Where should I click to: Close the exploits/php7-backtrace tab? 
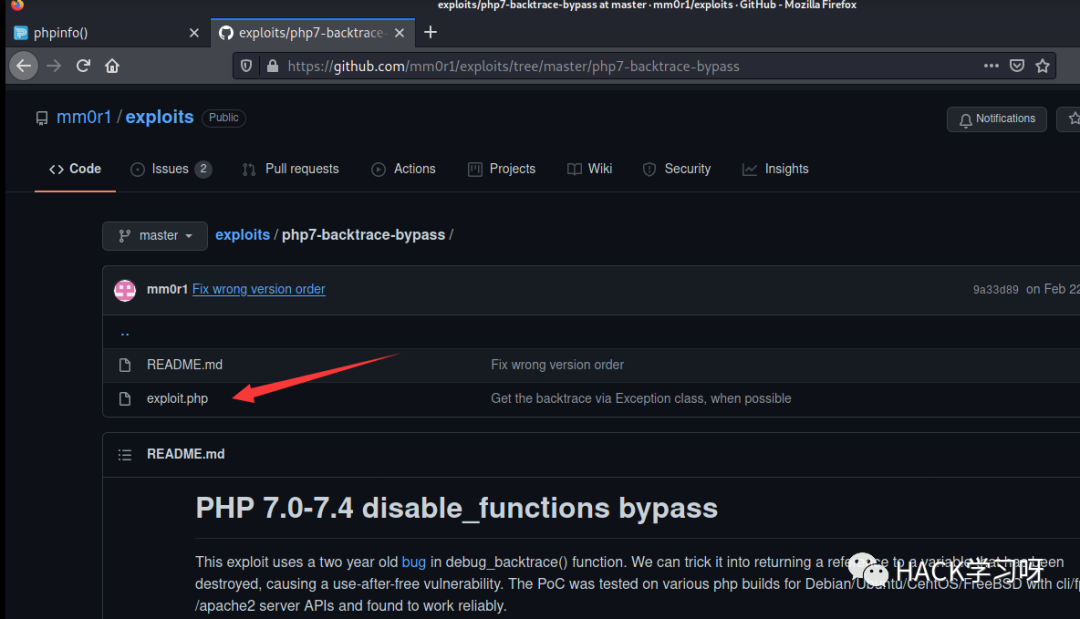coord(399,33)
